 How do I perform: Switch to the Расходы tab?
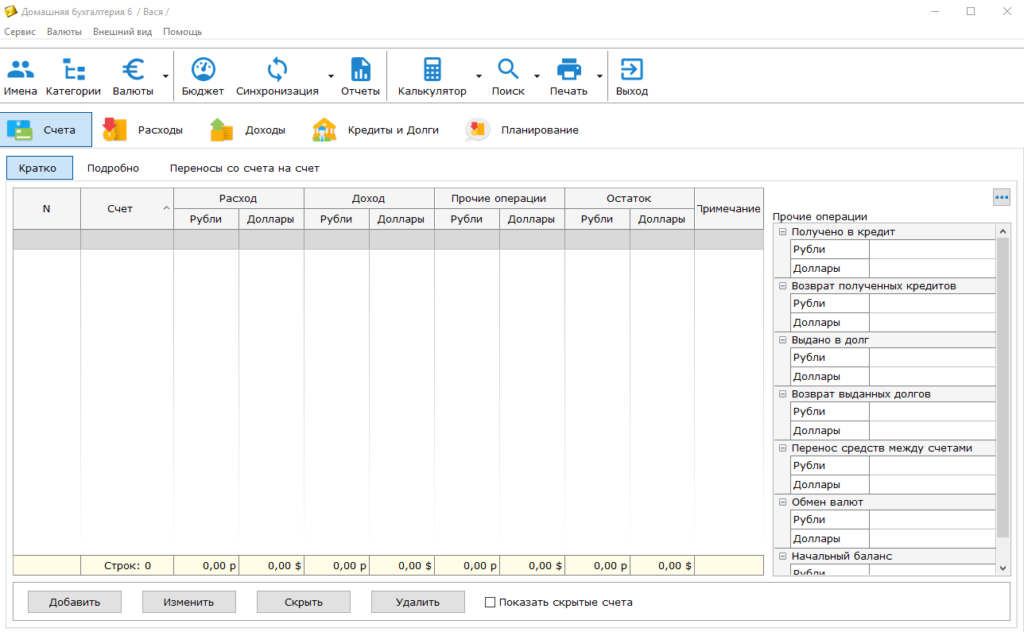pos(143,130)
